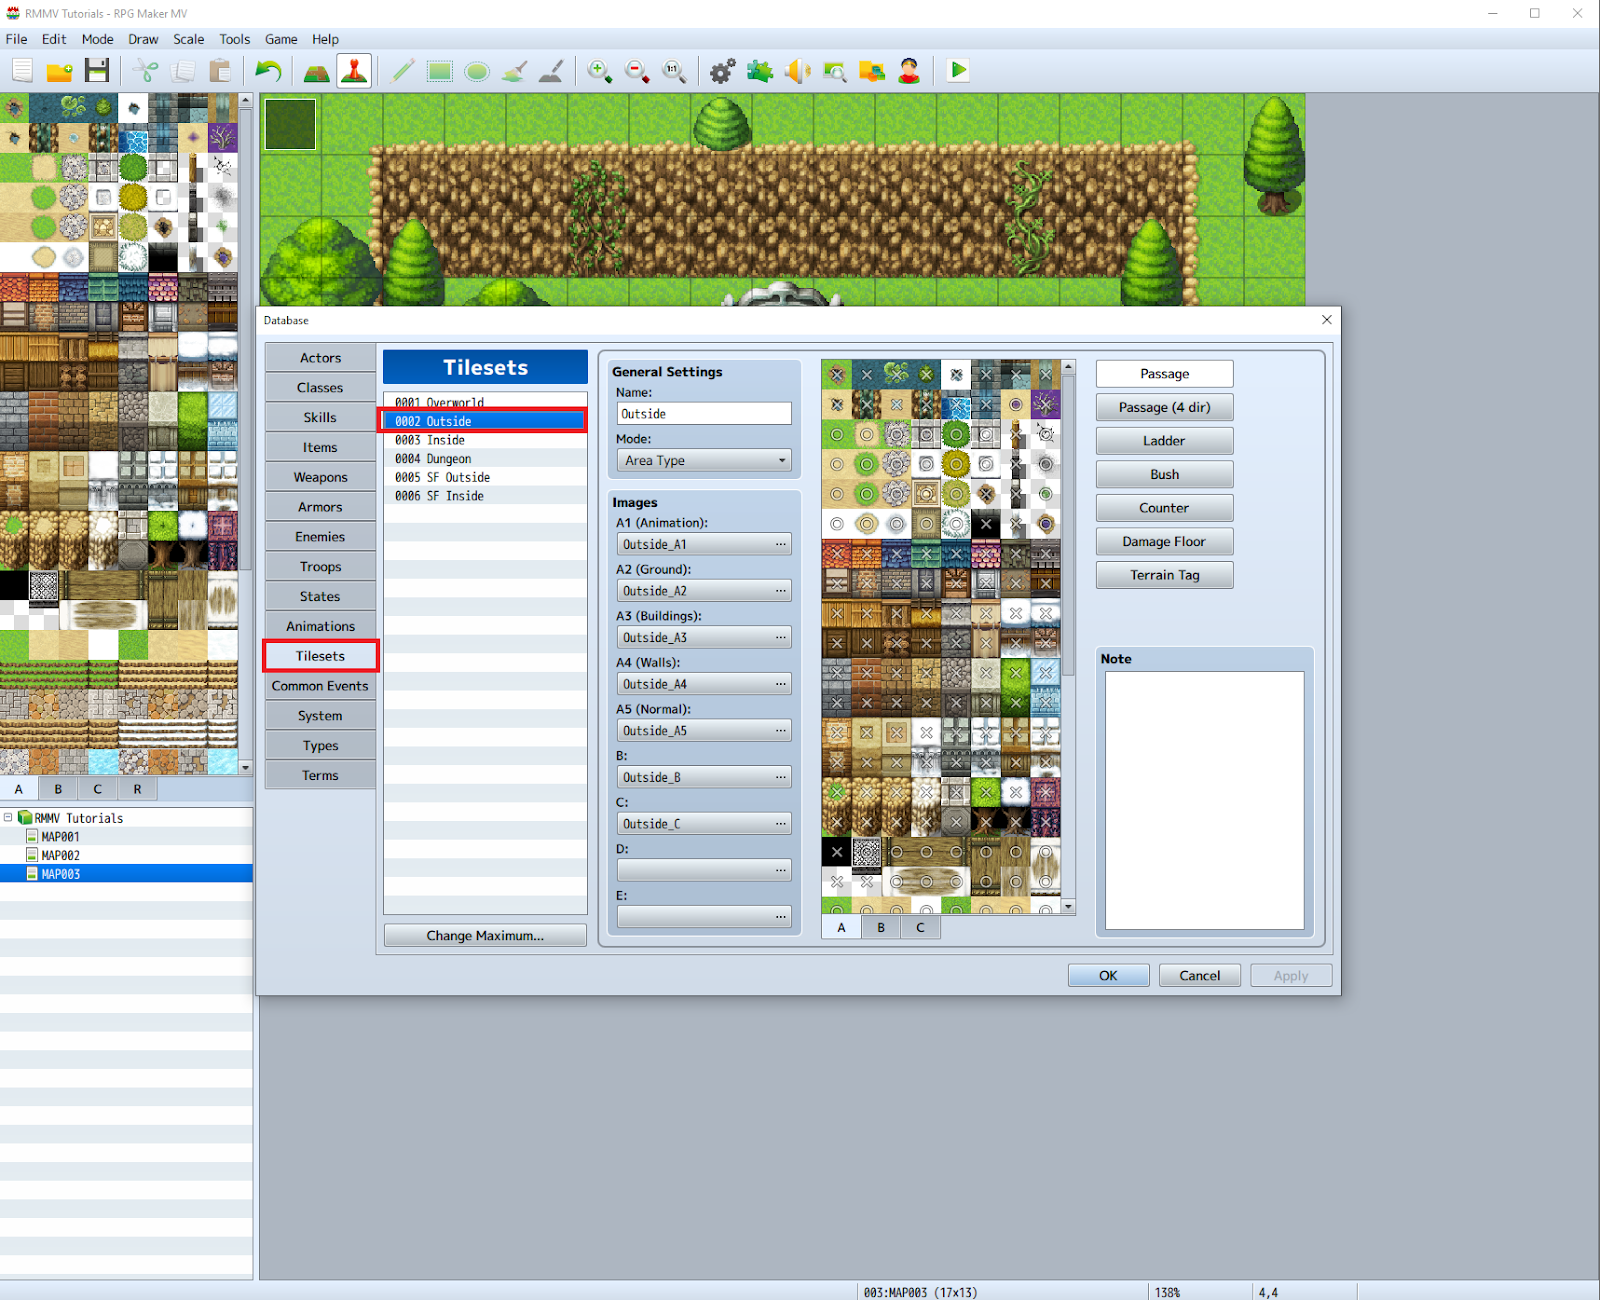This screenshot has height=1300, width=1600.
Task: Click Cancel in the Database dialog
Action: (x=1199, y=975)
